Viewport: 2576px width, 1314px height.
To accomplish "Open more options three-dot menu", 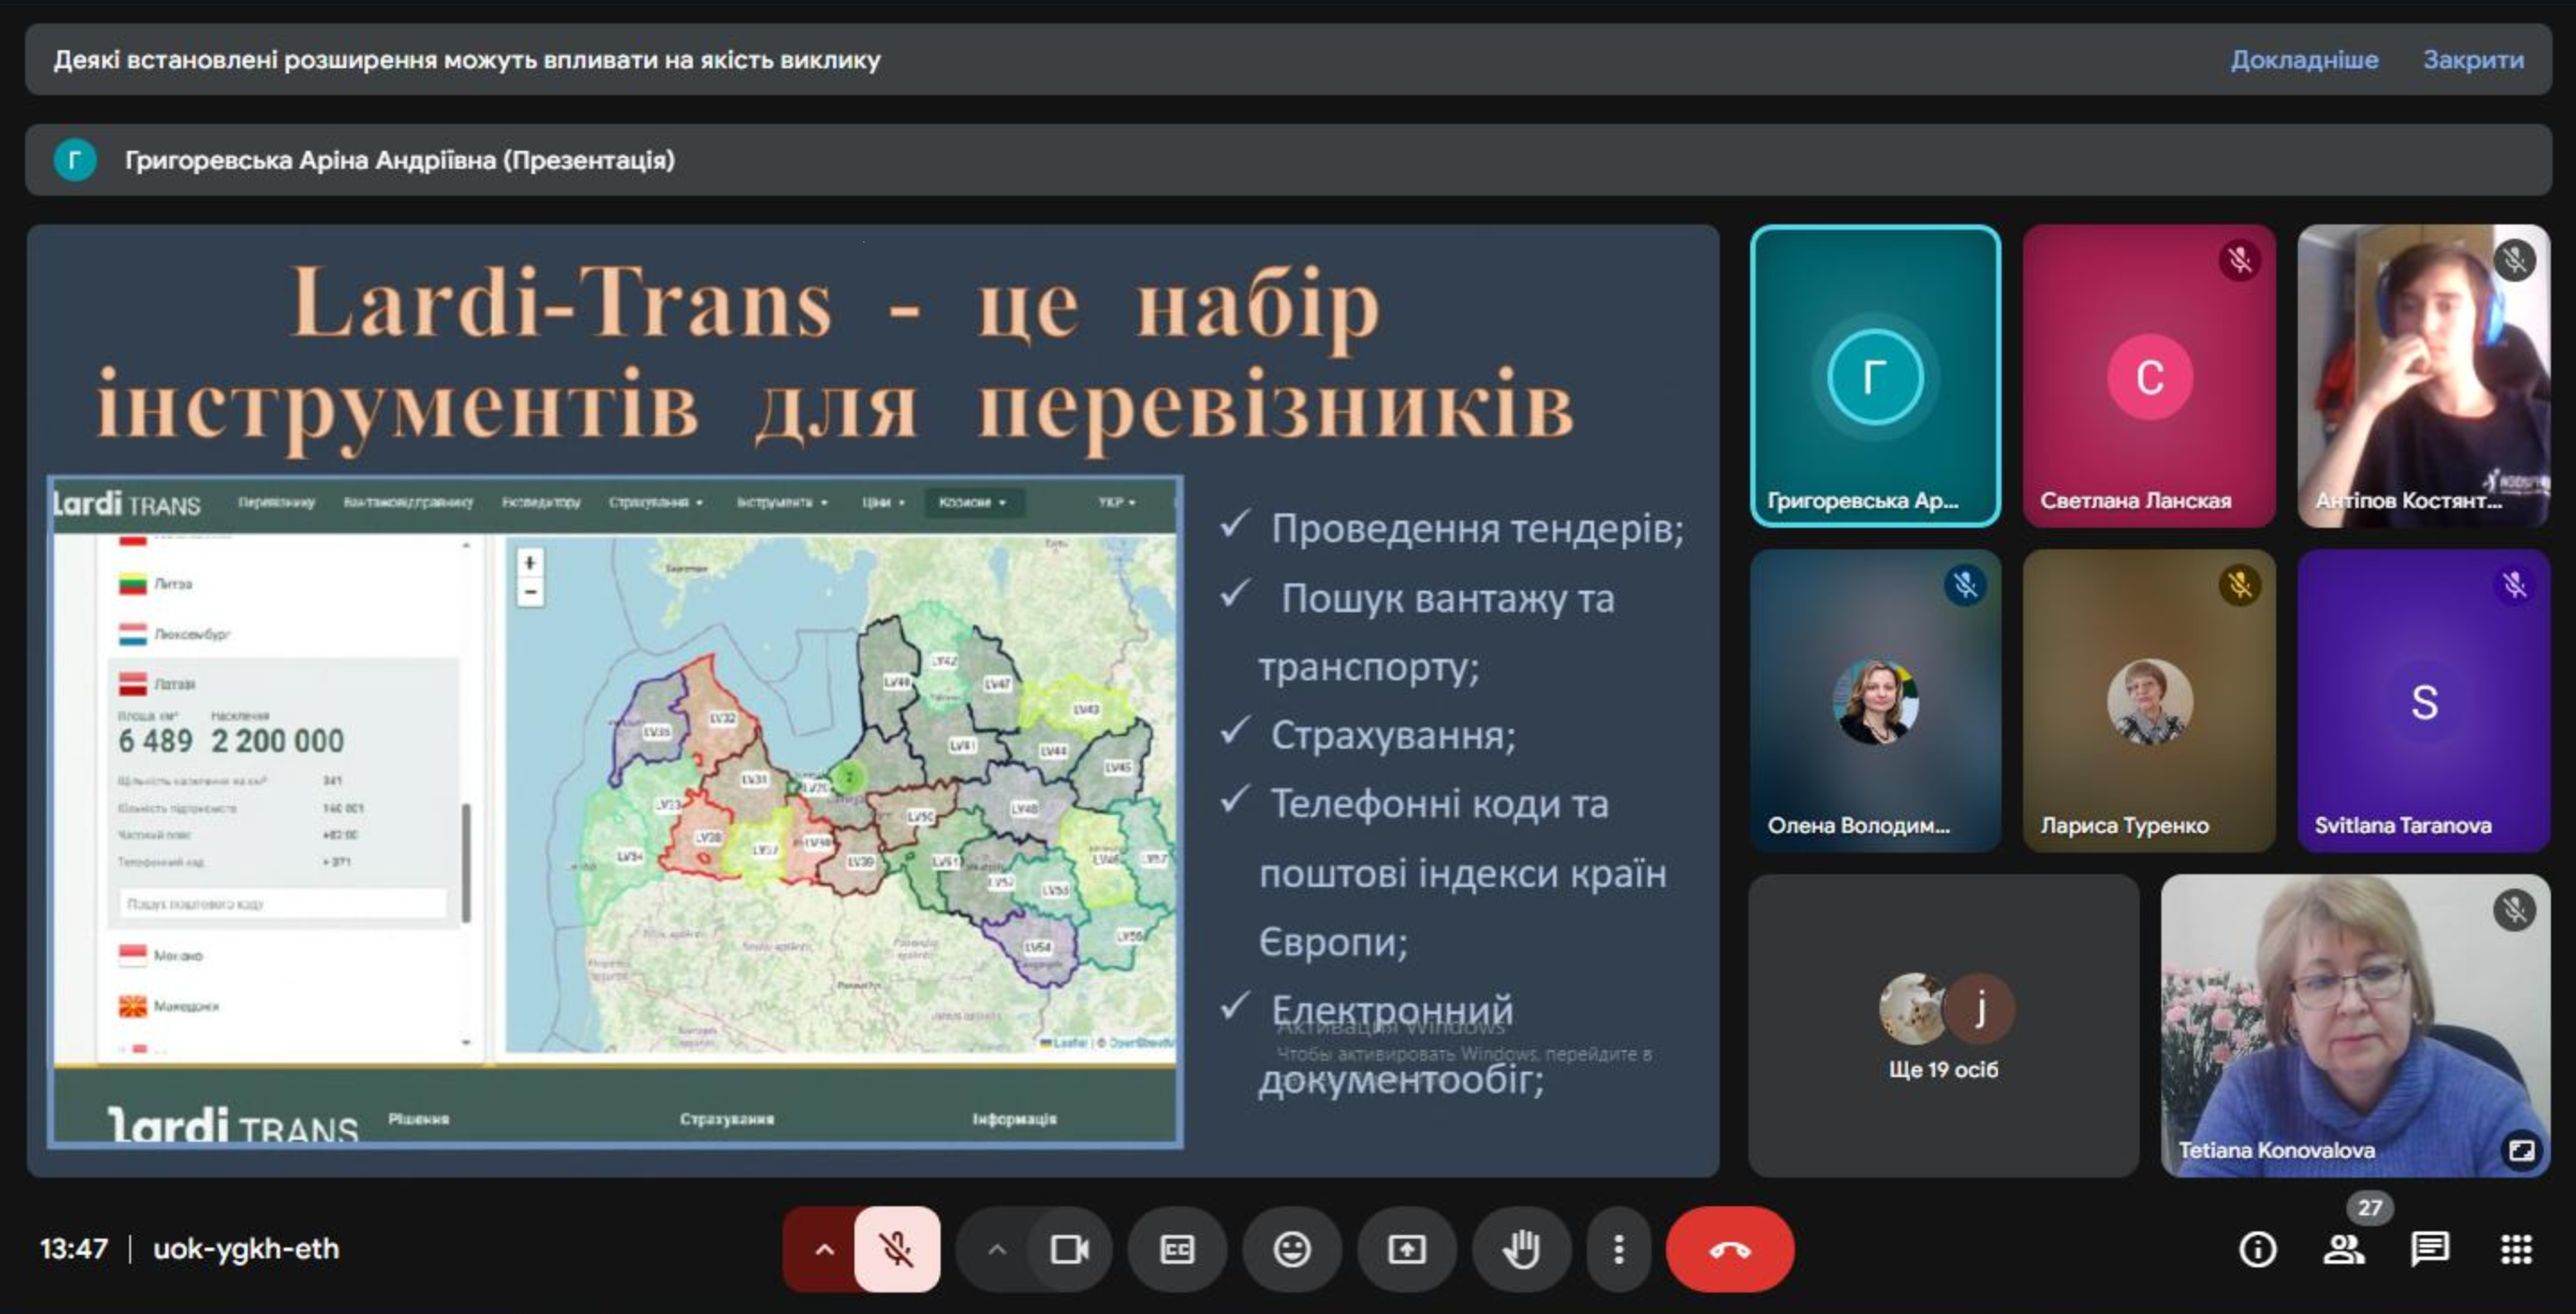I will [1618, 1249].
